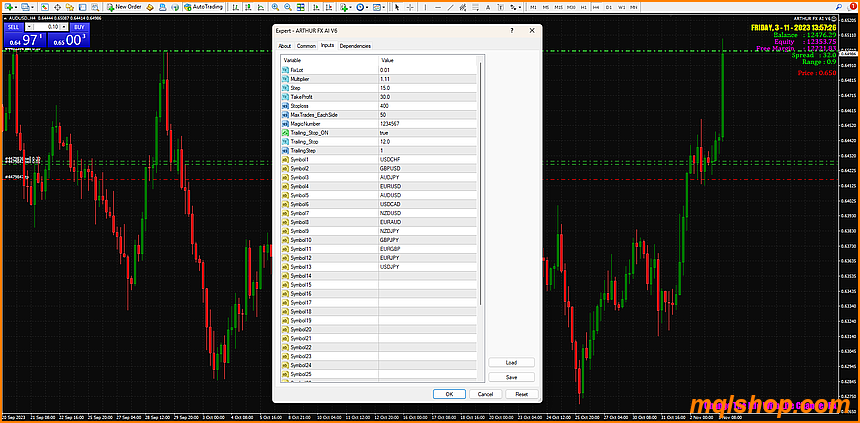Toggle the AutoTrading button
The image size is (860, 423).
pyautogui.click(x=203, y=7)
